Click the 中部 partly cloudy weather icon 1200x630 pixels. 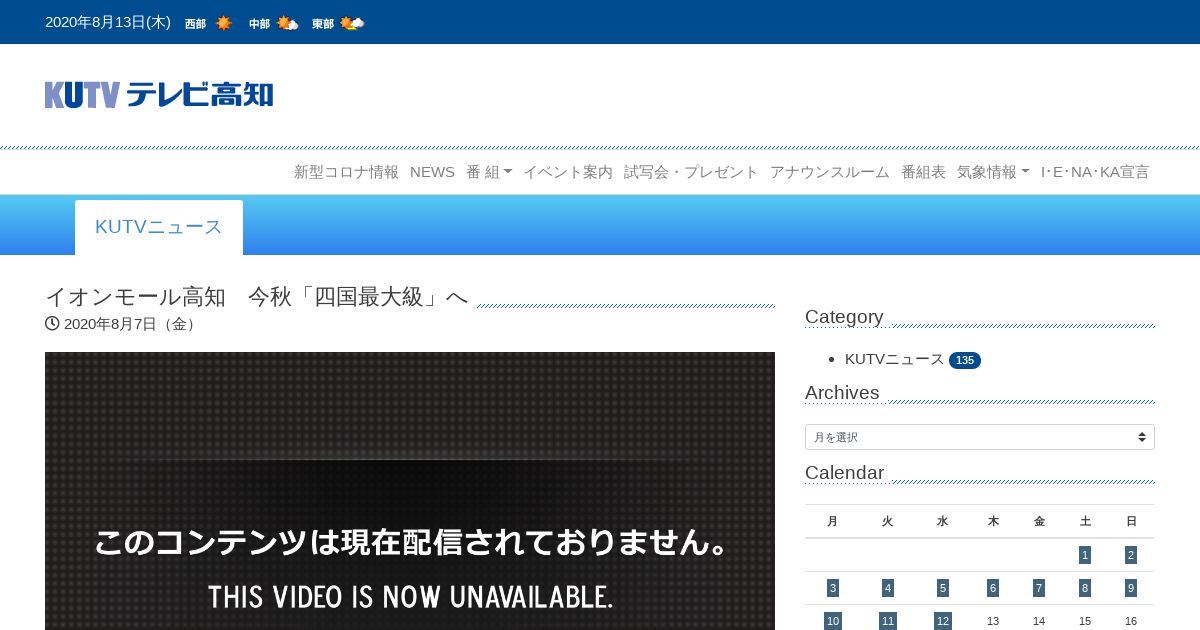[288, 23]
